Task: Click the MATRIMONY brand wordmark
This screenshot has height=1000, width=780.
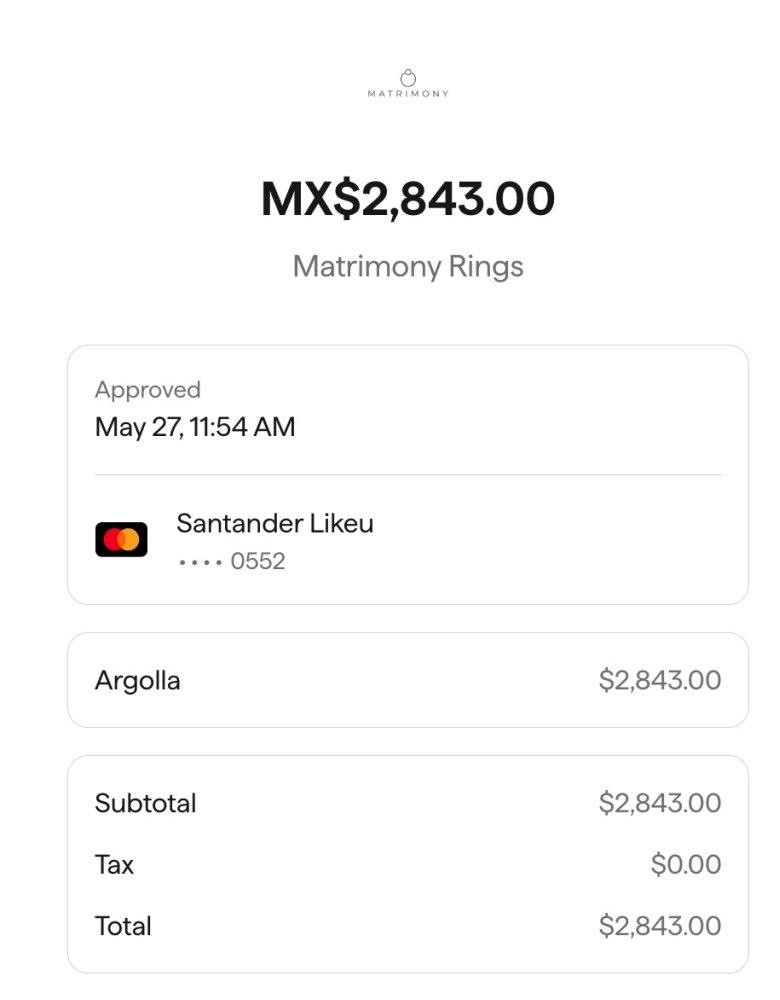Action: (408, 94)
